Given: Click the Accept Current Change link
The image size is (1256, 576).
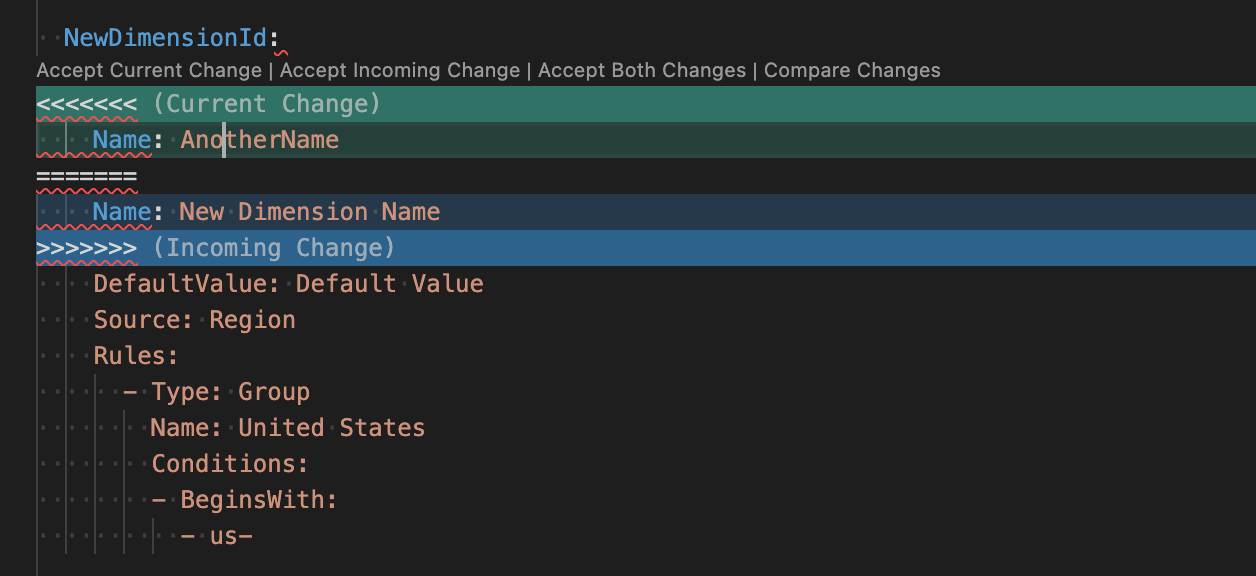Looking at the screenshot, I should click(149, 71).
